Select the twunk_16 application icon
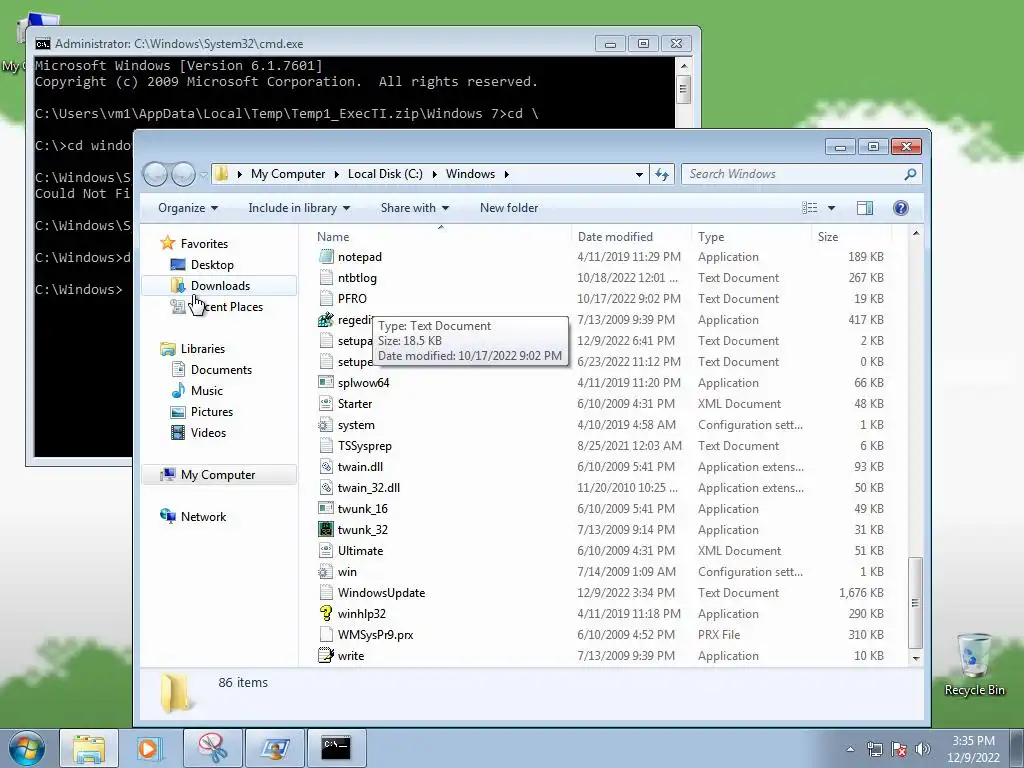This screenshot has width=1024, height=768. click(x=325, y=508)
